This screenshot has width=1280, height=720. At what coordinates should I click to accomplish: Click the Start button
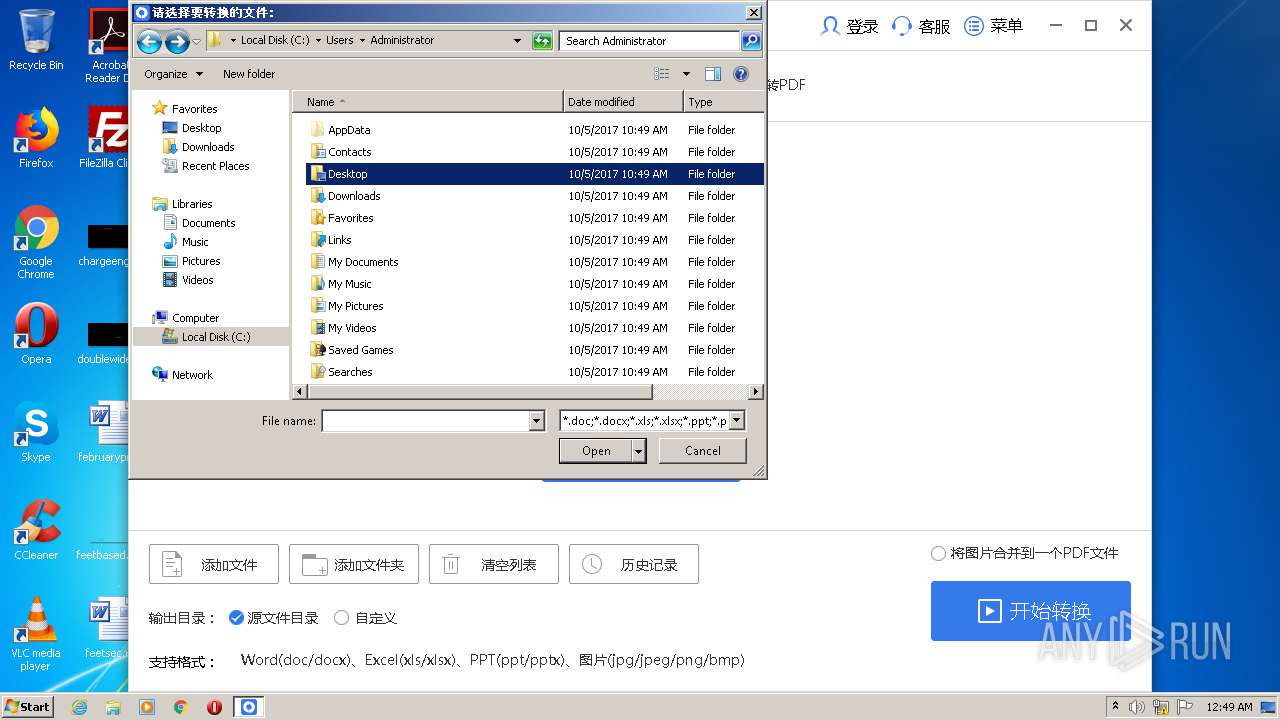[x=27, y=707]
